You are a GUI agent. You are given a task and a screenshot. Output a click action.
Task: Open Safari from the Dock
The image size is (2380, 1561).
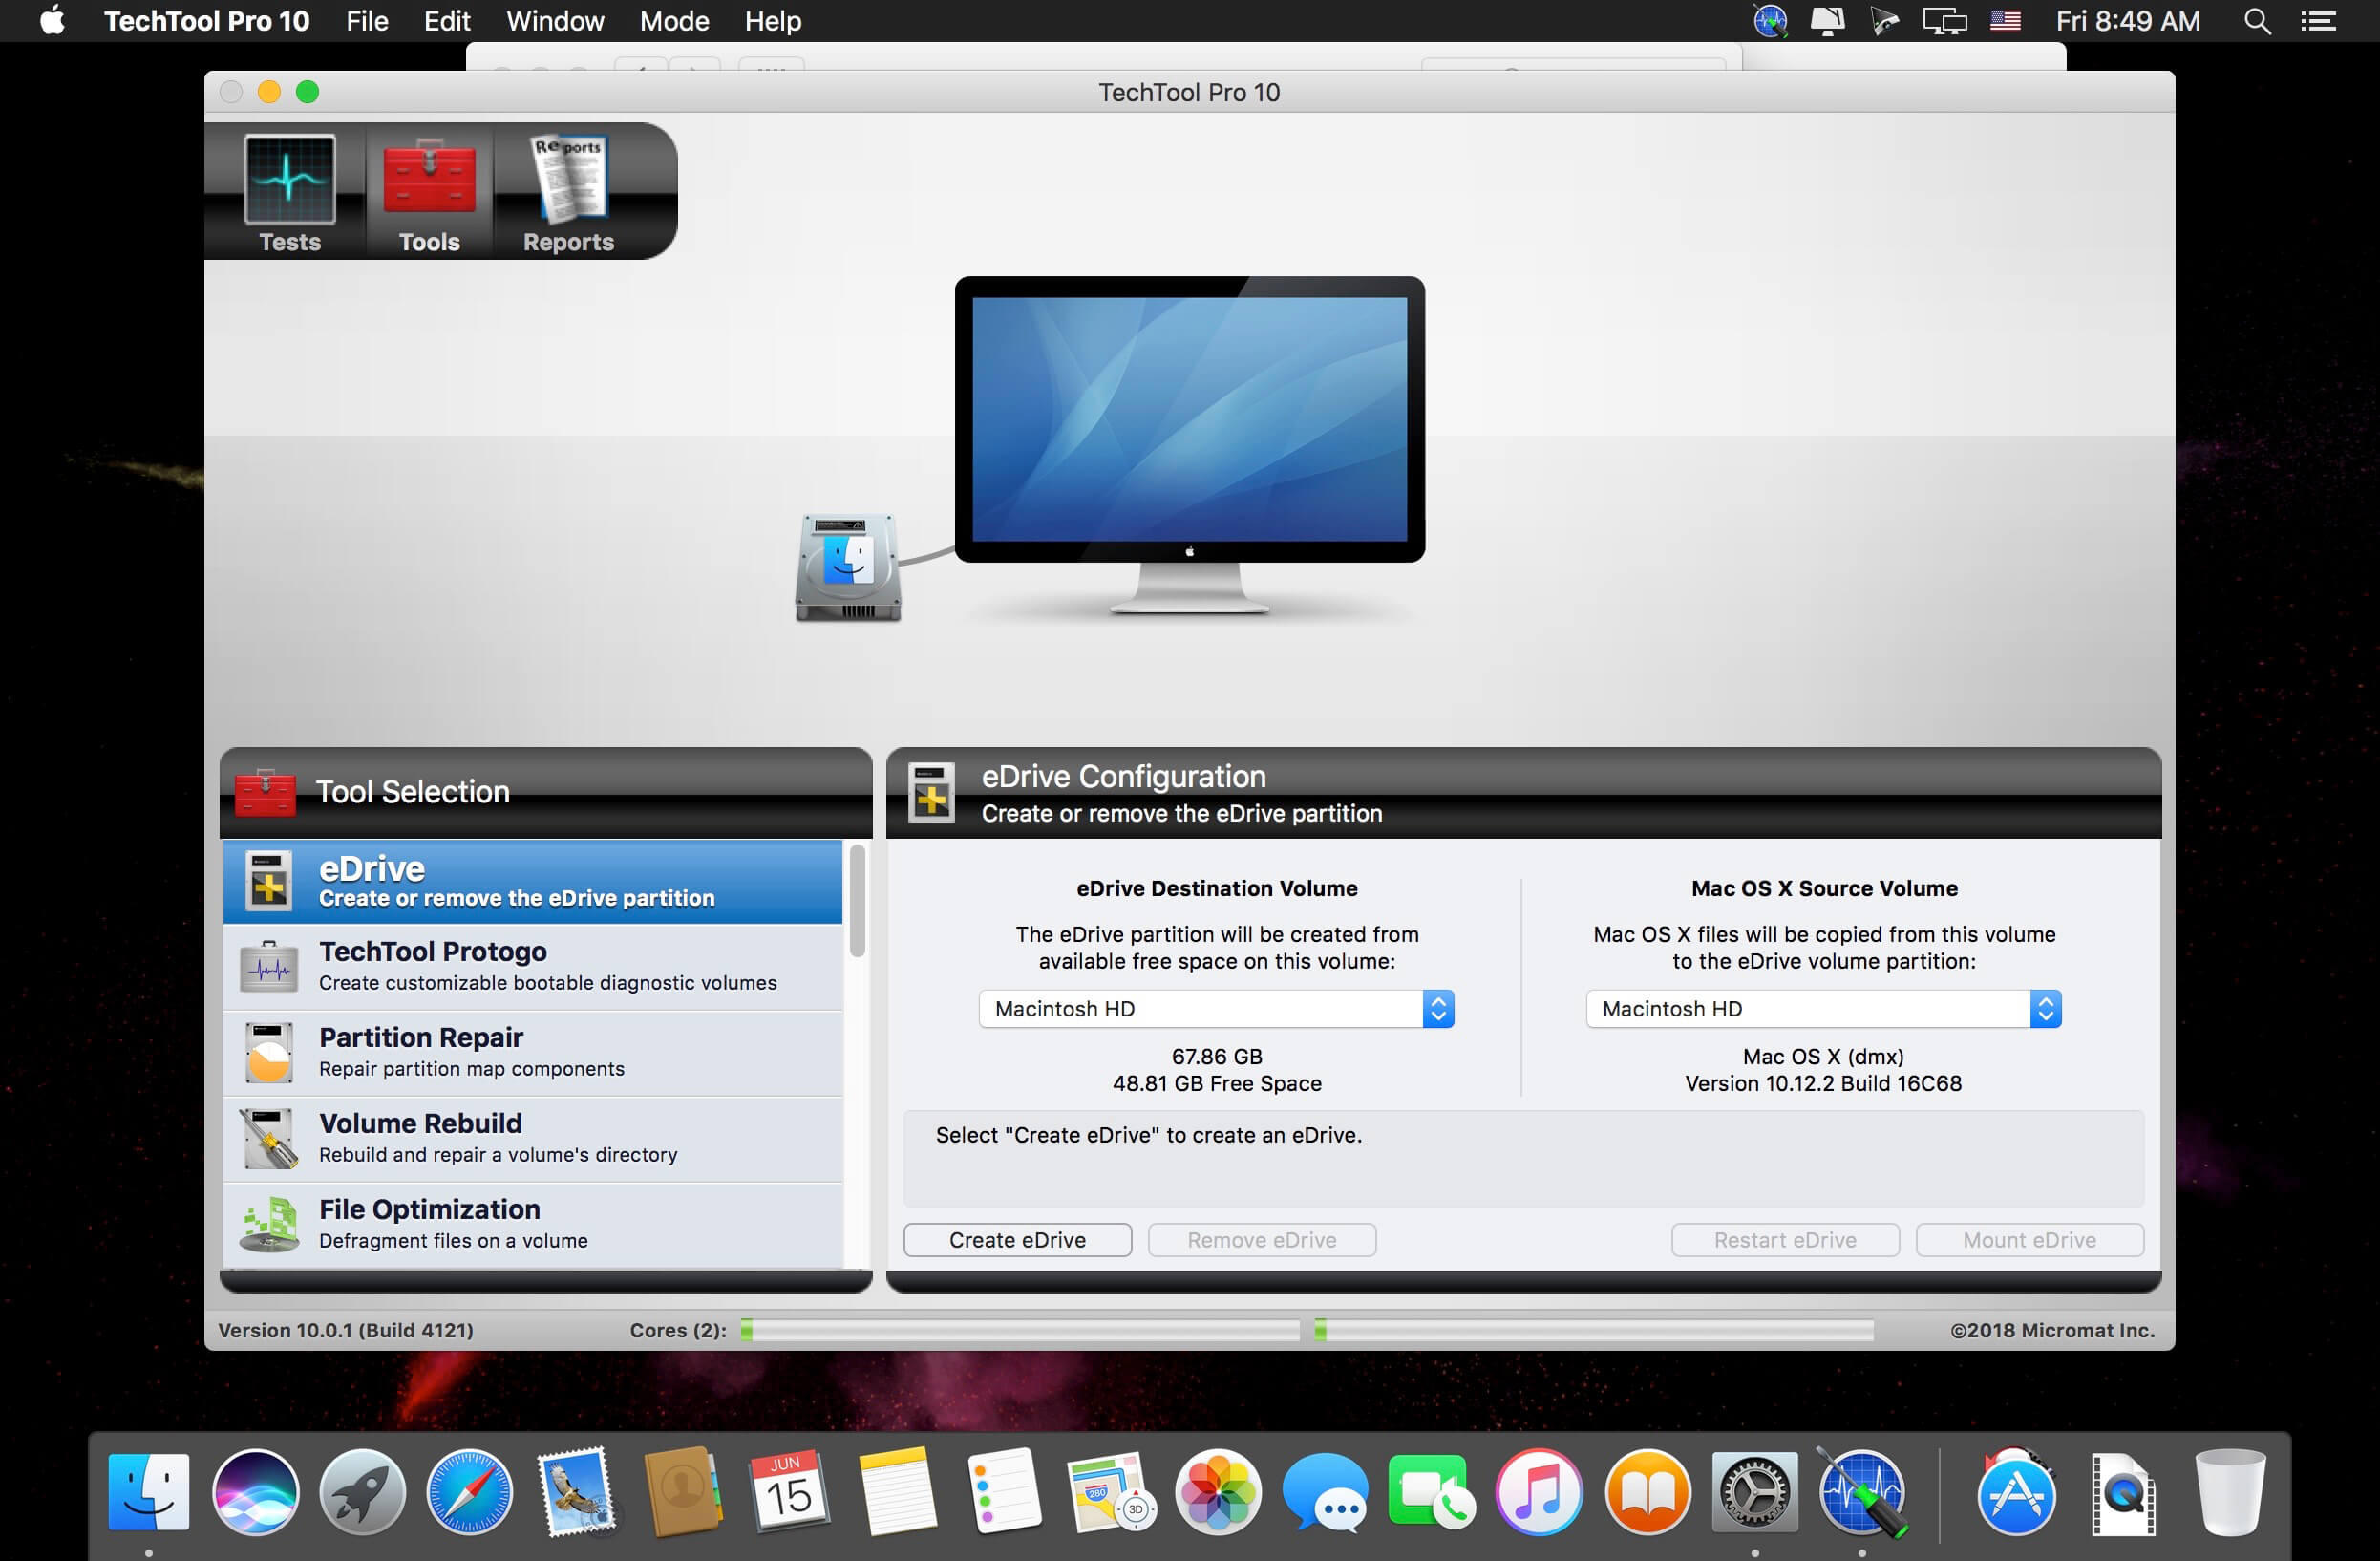469,1491
